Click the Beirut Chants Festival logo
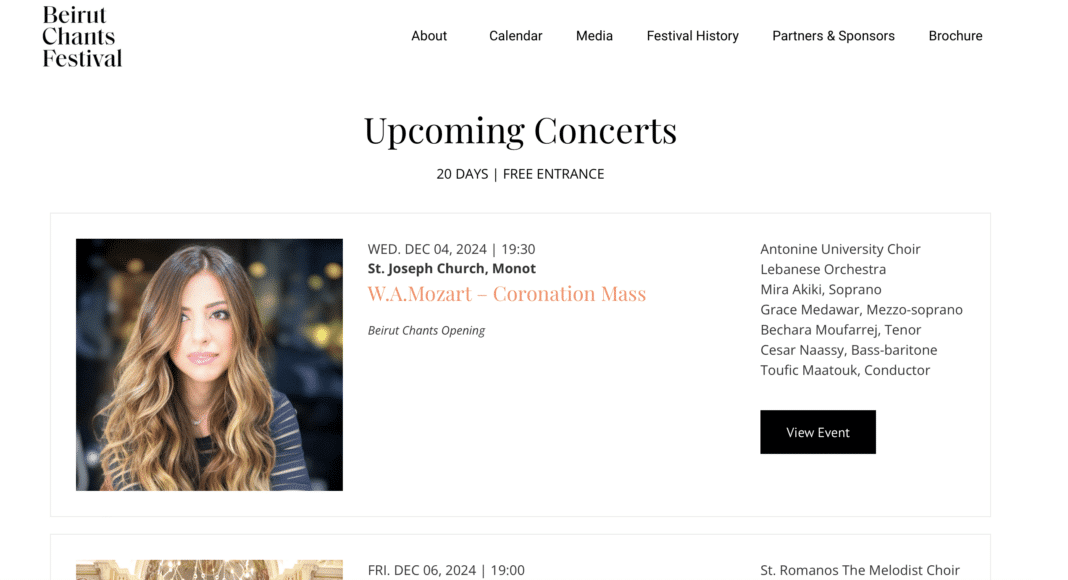Image resolution: width=1068 pixels, height=580 pixels. coord(81,36)
